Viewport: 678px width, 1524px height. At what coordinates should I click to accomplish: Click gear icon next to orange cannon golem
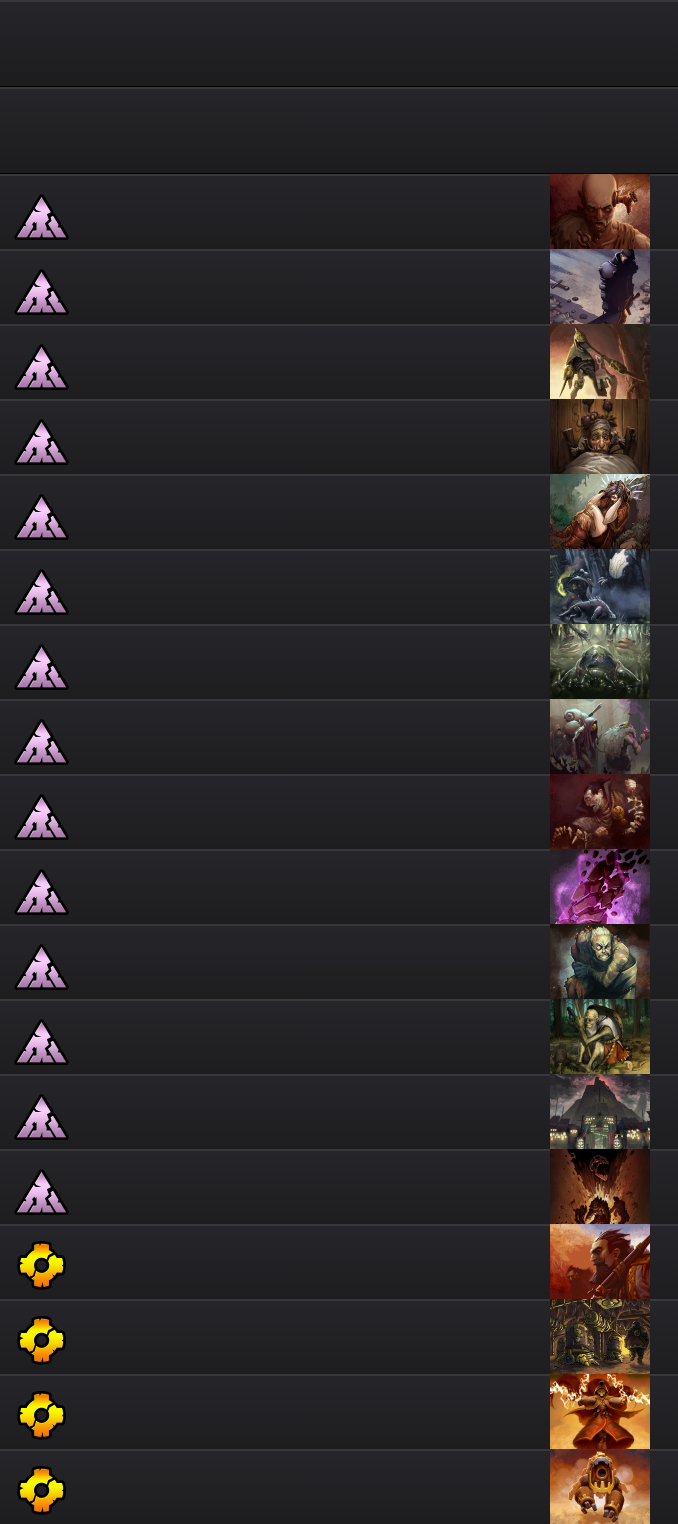click(x=41, y=1491)
